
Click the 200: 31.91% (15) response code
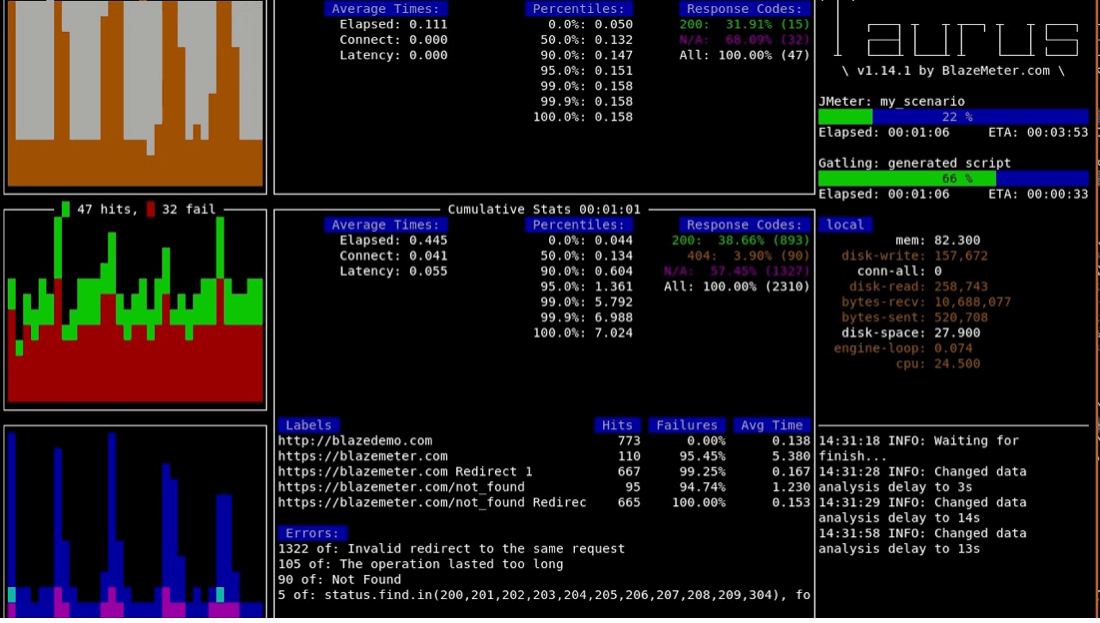coord(744,24)
